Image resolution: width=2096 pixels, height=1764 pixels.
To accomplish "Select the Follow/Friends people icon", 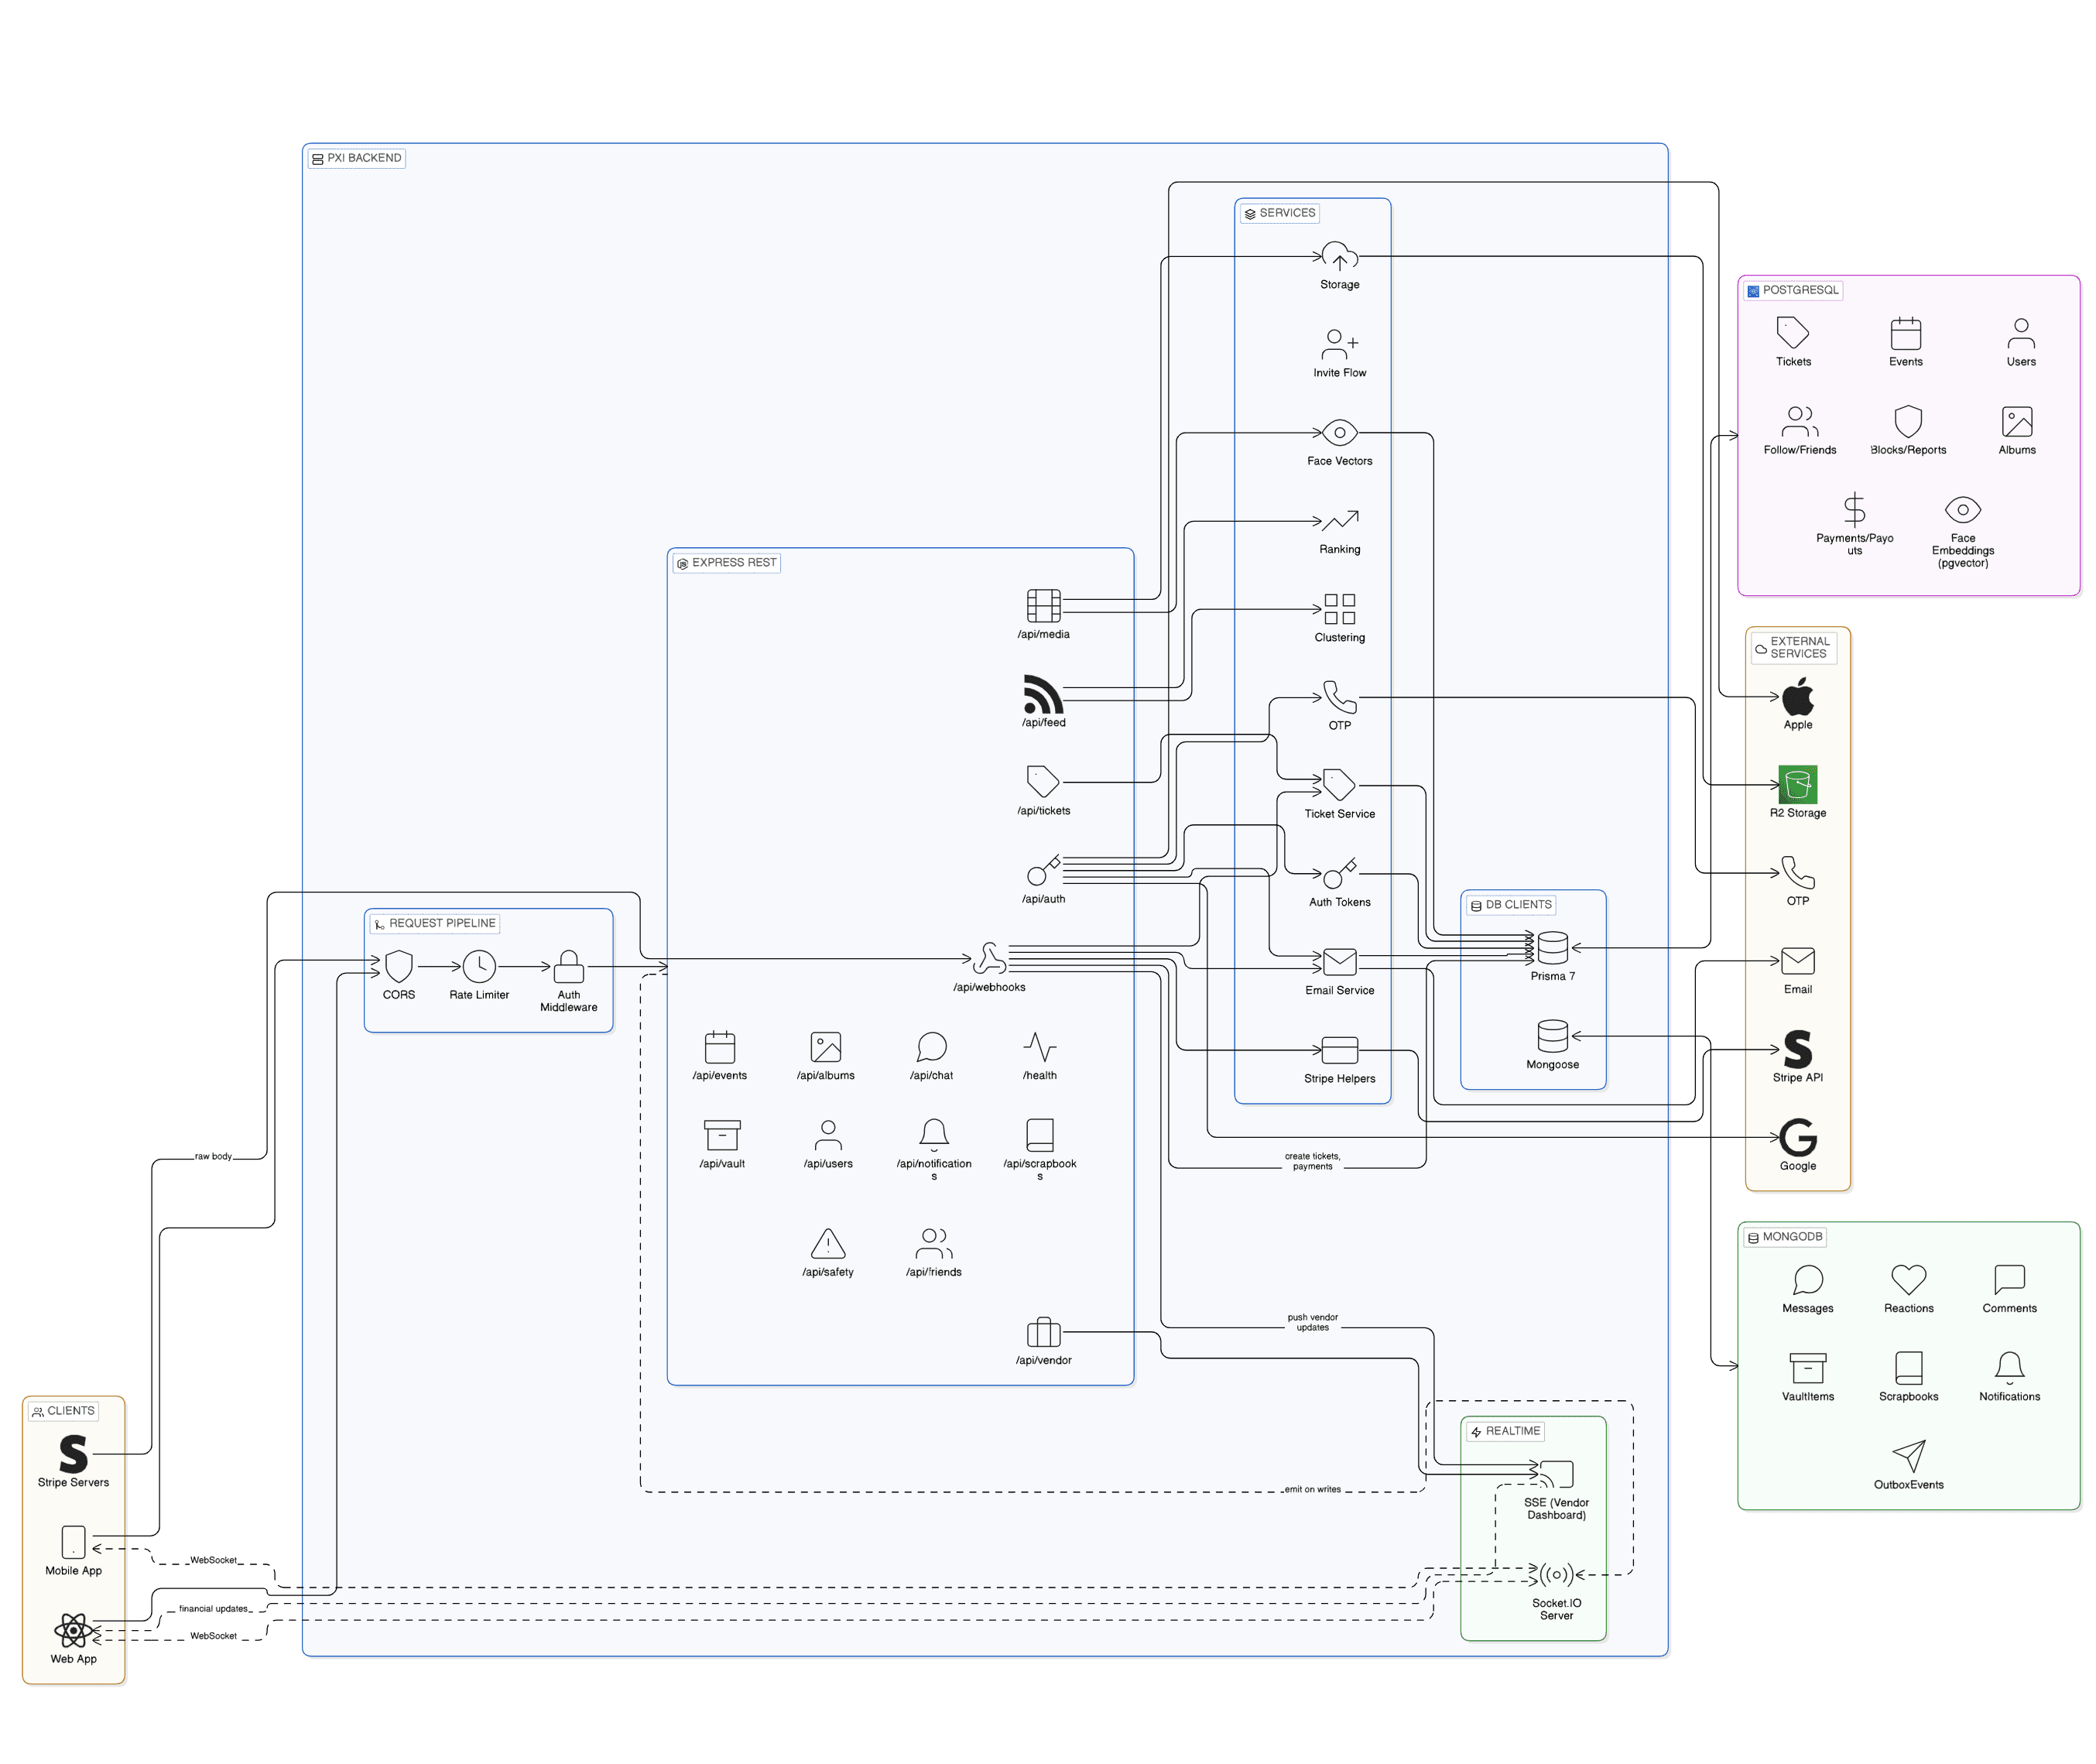I will click(1799, 421).
